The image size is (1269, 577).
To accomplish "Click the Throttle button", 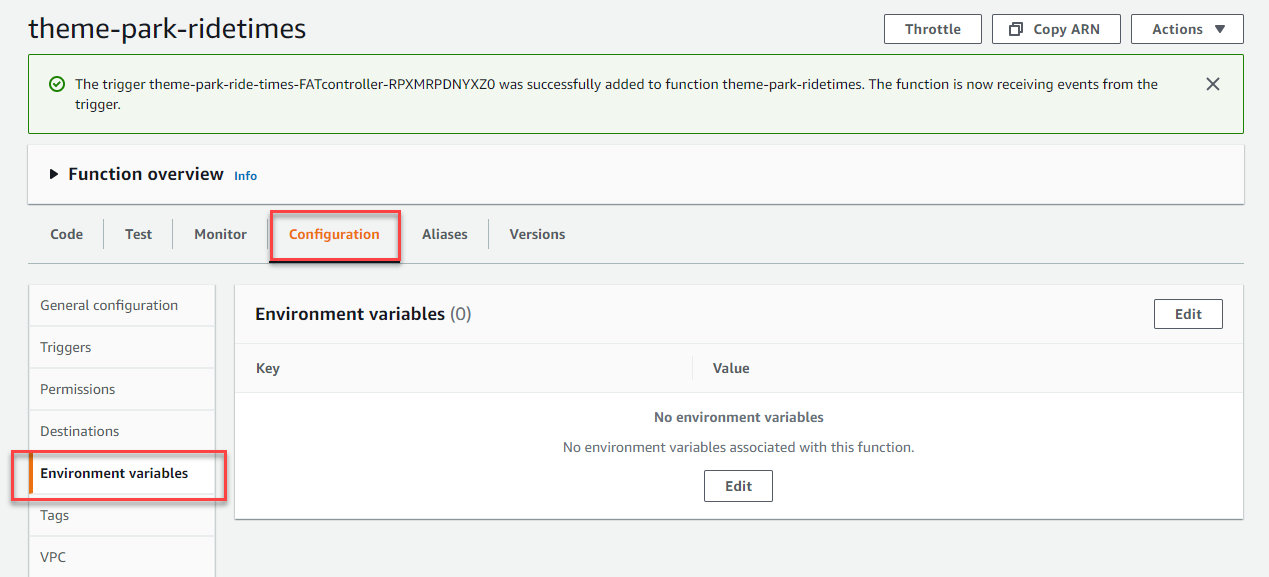I will pos(932,29).
